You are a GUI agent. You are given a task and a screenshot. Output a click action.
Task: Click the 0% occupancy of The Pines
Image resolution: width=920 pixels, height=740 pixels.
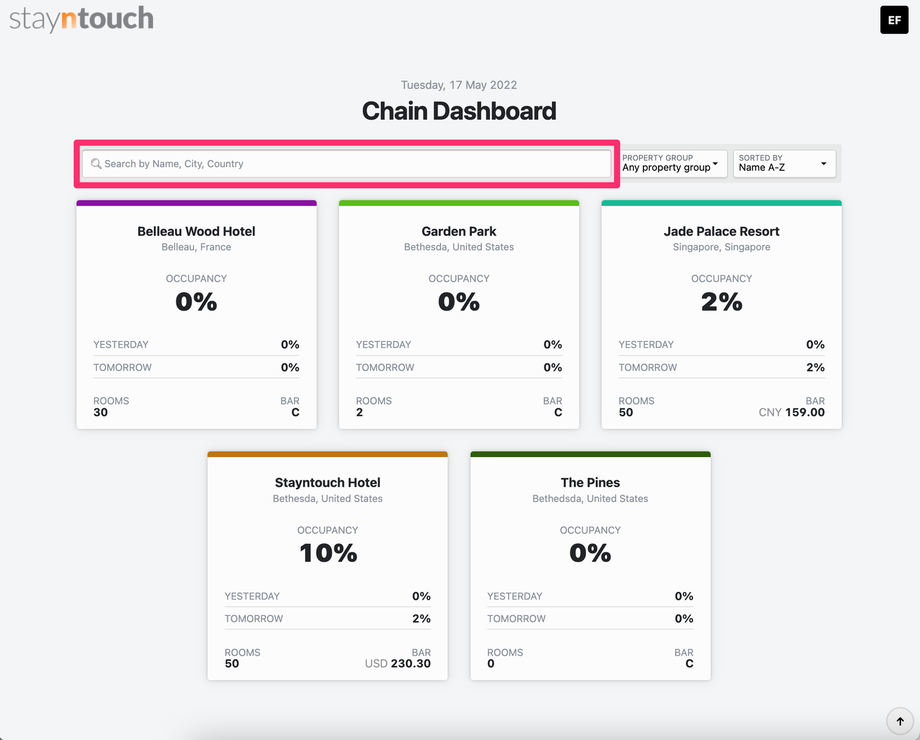click(x=590, y=553)
